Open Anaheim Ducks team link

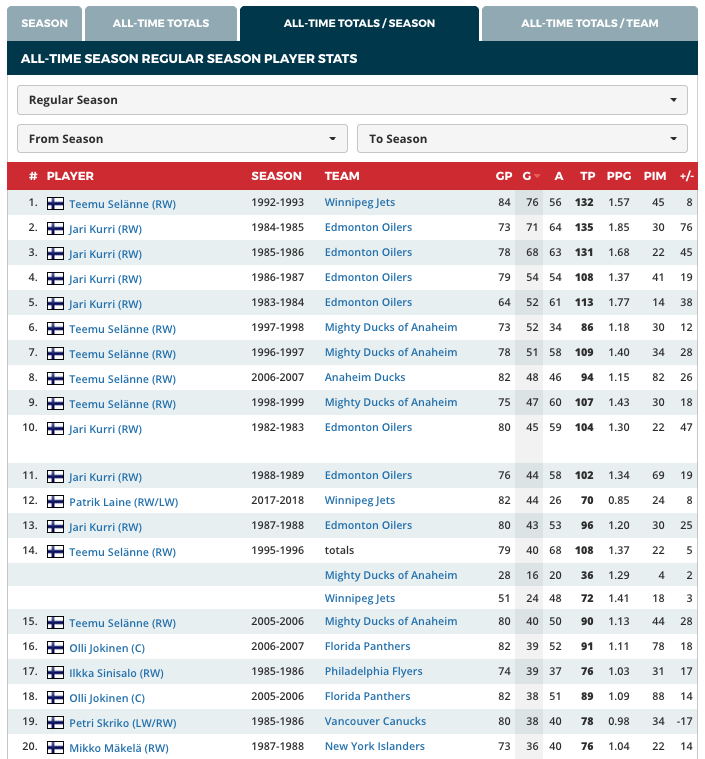coord(365,377)
